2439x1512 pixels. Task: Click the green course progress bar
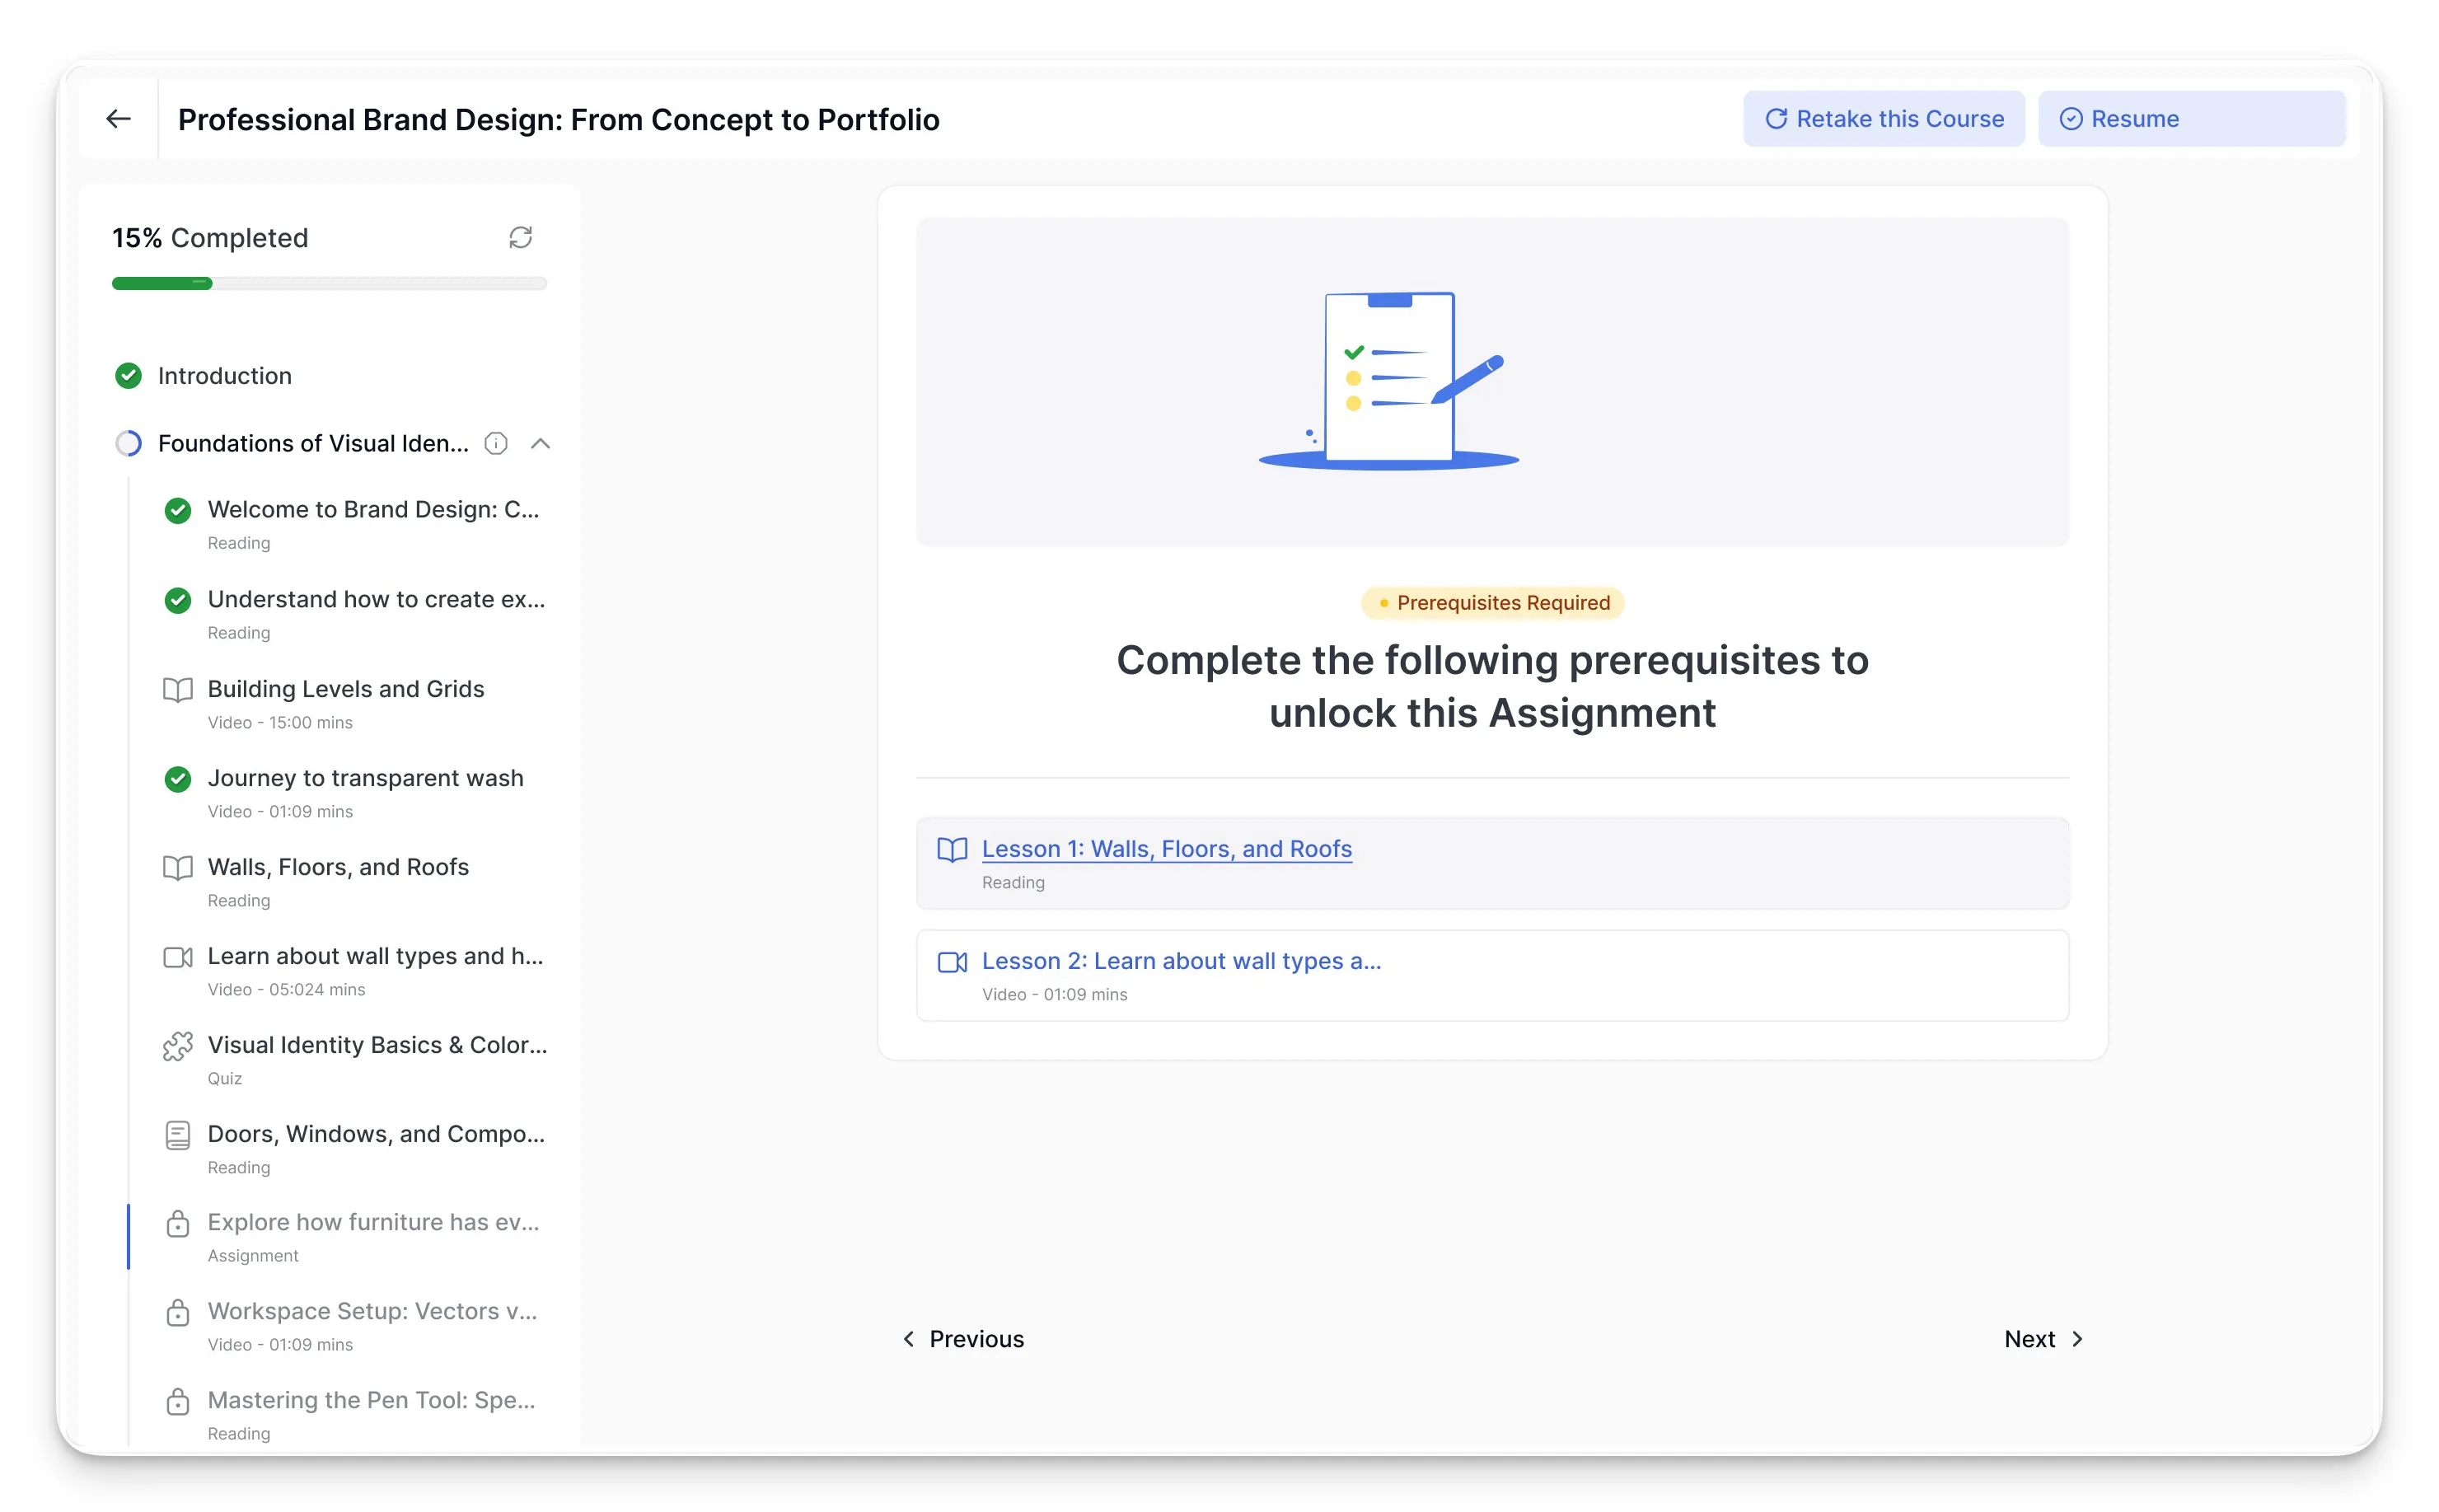click(x=162, y=284)
